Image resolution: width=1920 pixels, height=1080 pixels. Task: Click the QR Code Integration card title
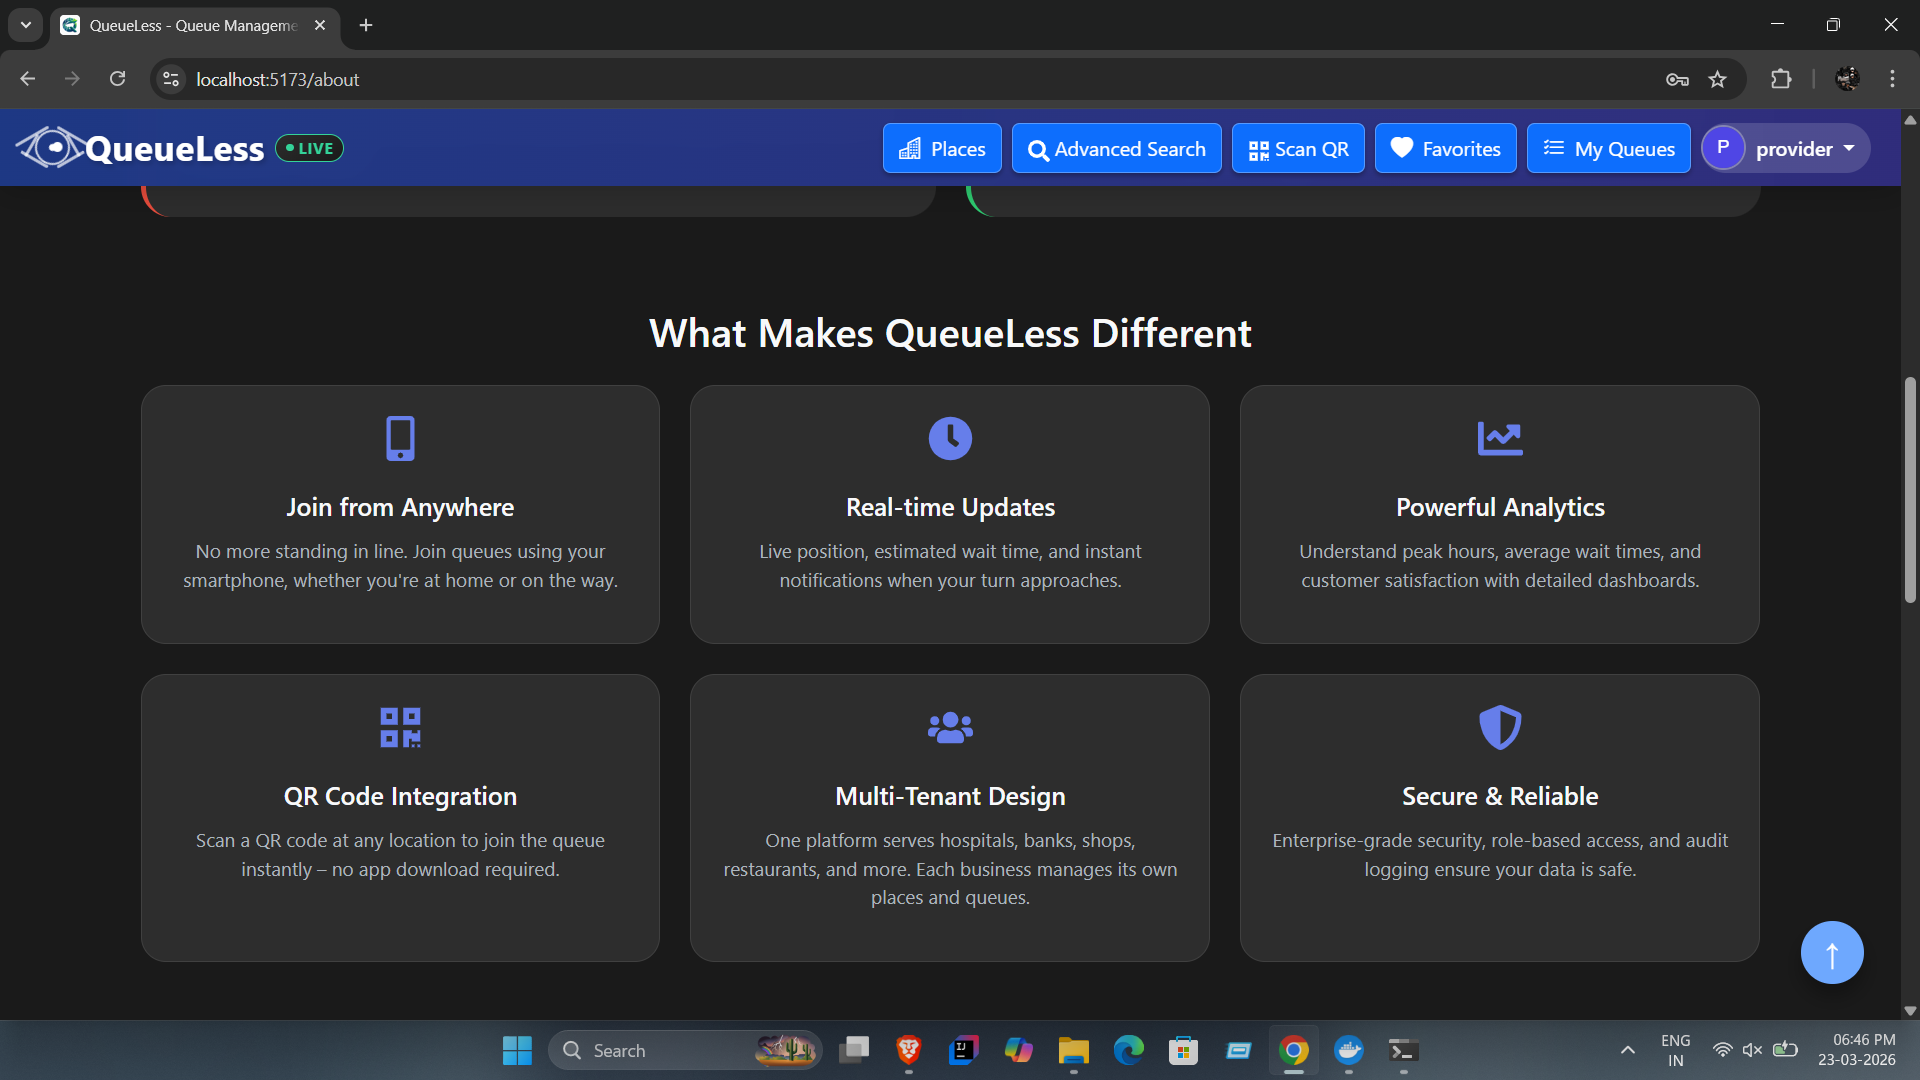(x=400, y=796)
